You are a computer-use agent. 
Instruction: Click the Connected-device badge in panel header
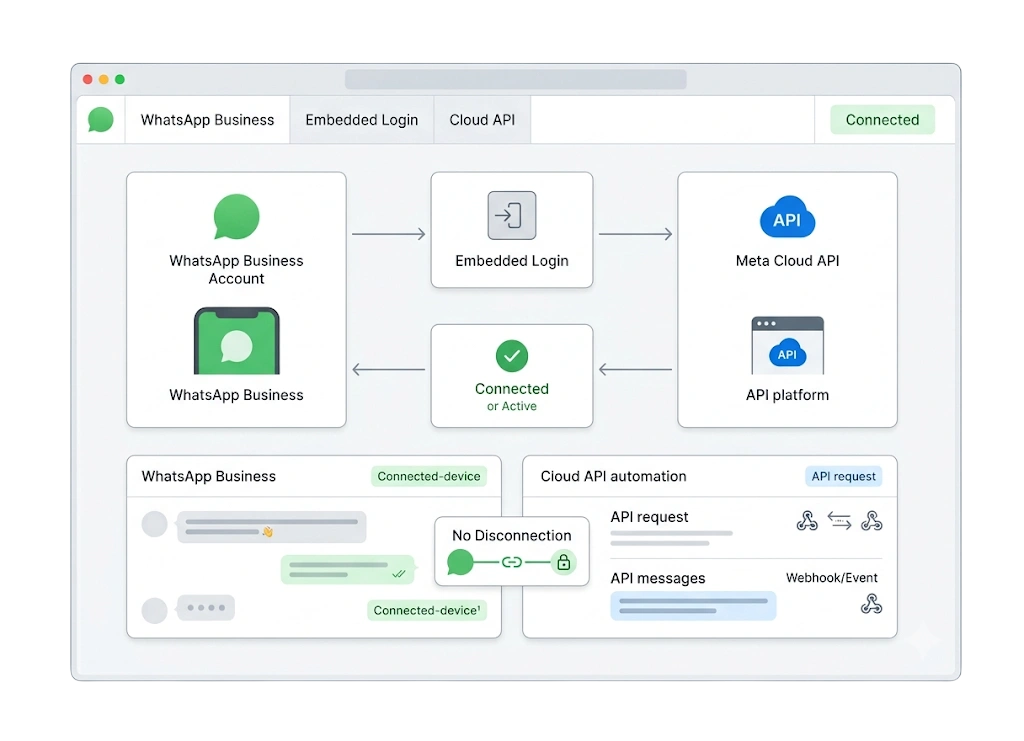(x=428, y=477)
